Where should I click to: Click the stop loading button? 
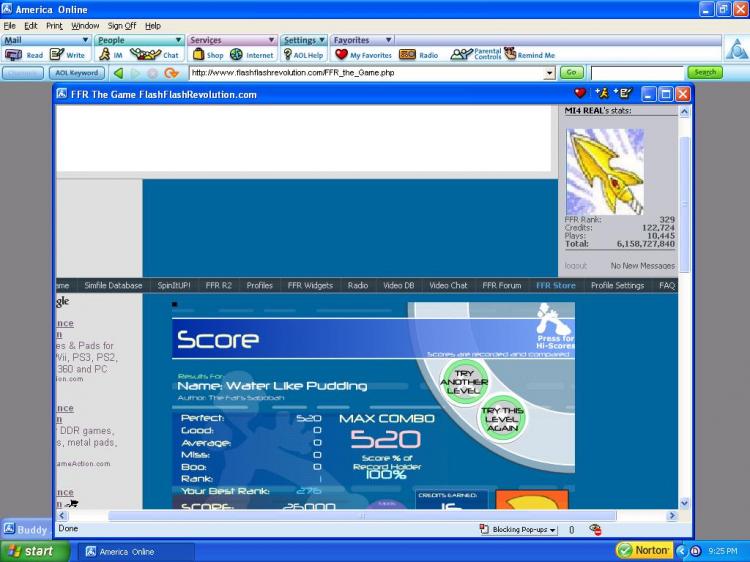click(153, 73)
